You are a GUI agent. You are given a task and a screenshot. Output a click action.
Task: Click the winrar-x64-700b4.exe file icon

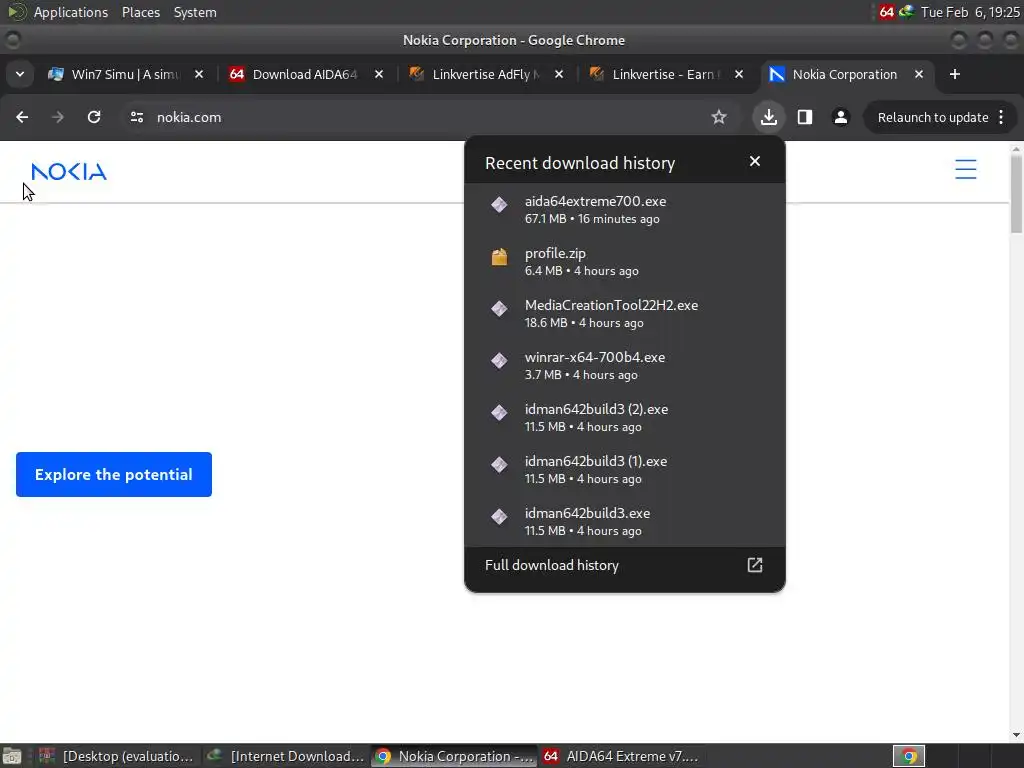[500, 360]
